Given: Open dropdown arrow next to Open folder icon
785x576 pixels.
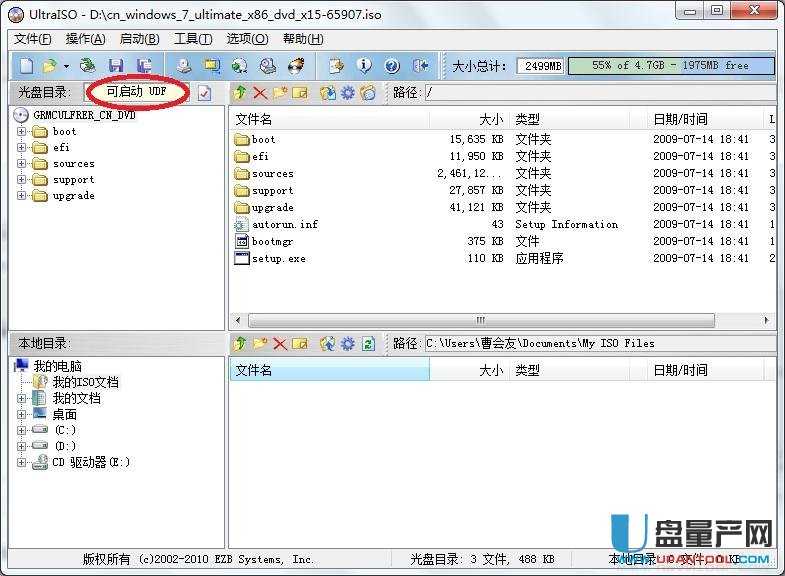Looking at the screenshot, I should [66, 66].
